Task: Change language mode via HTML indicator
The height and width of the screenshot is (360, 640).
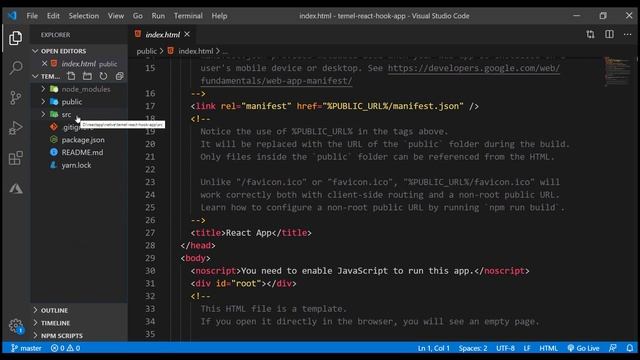Action: [x=548, y=348]
